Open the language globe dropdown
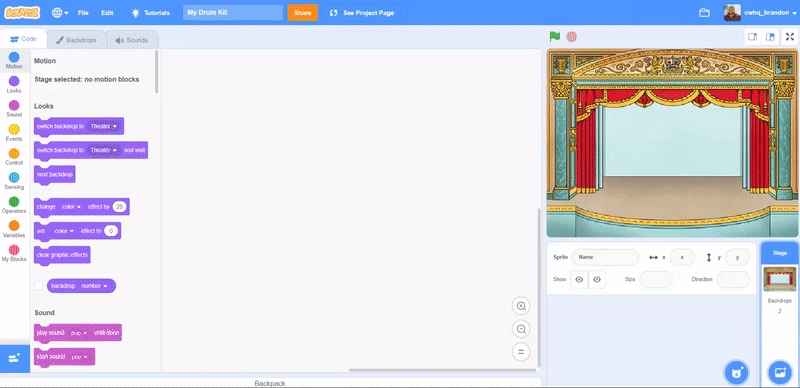This screenshot has width=800, height=388. click(60, 13)
